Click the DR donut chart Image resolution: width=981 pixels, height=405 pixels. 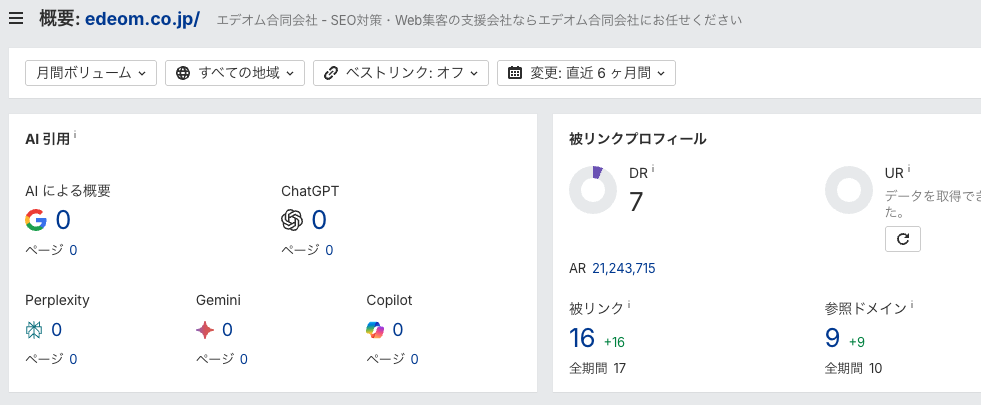click(593, 190)
